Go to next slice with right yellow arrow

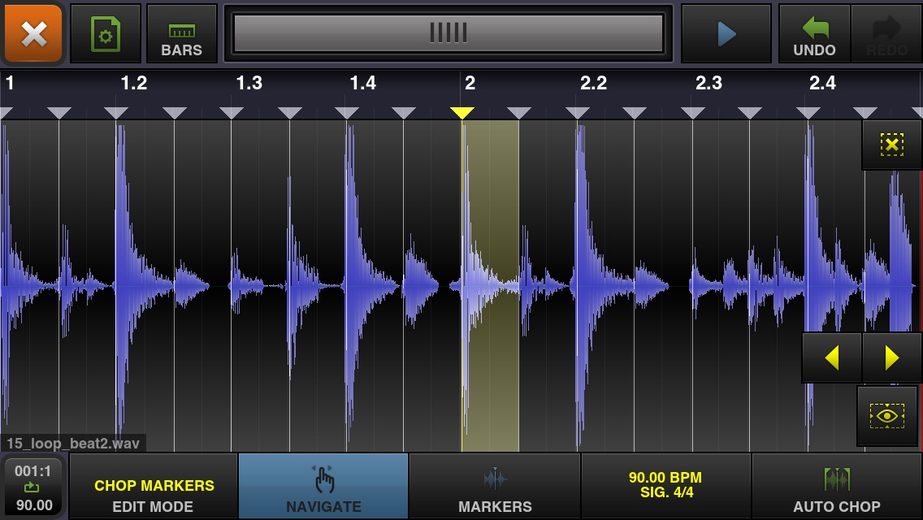tap(892, 357)
